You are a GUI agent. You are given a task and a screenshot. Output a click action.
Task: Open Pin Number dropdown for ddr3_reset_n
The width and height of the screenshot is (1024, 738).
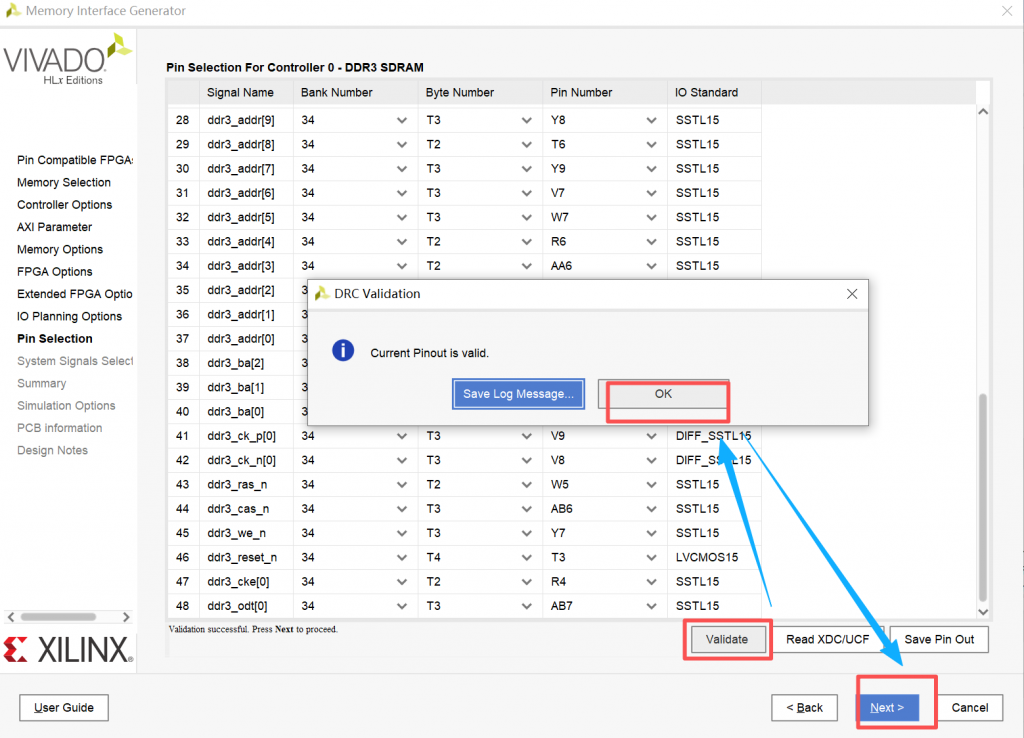click(x=651, y=557)
